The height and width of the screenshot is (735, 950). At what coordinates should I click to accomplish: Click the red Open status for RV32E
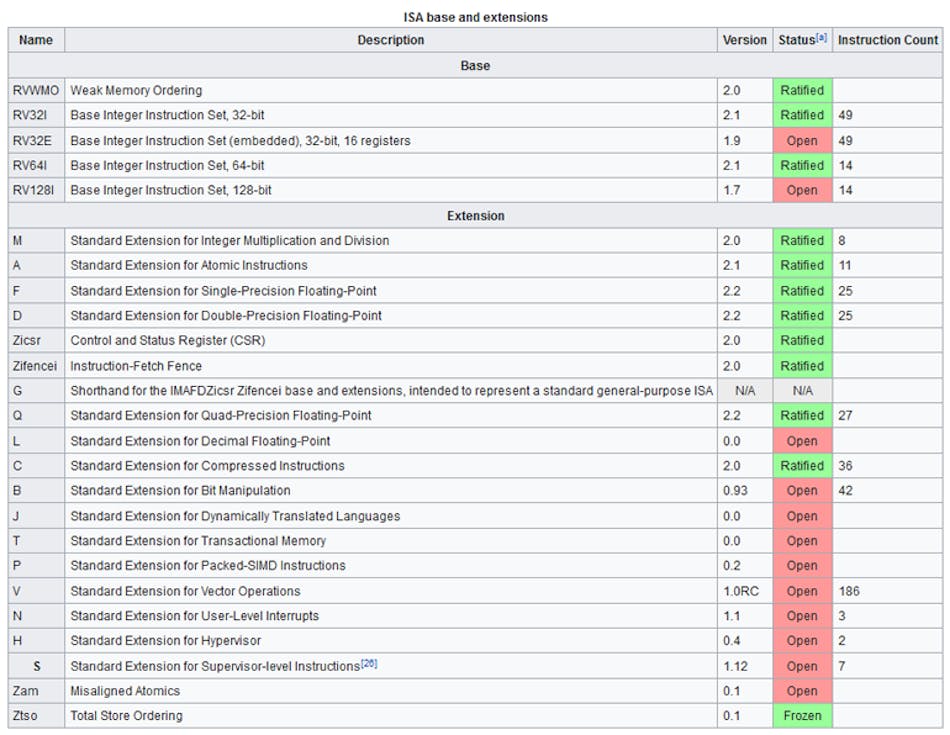tap(802, 140)
